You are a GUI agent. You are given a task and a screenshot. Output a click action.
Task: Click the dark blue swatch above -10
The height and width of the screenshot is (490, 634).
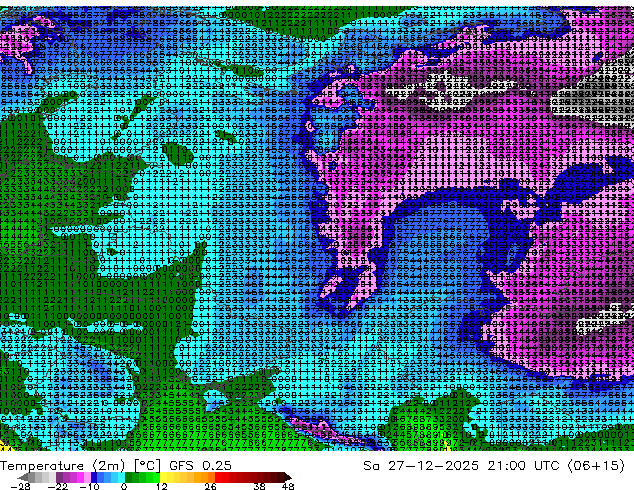tap(94, 477)
